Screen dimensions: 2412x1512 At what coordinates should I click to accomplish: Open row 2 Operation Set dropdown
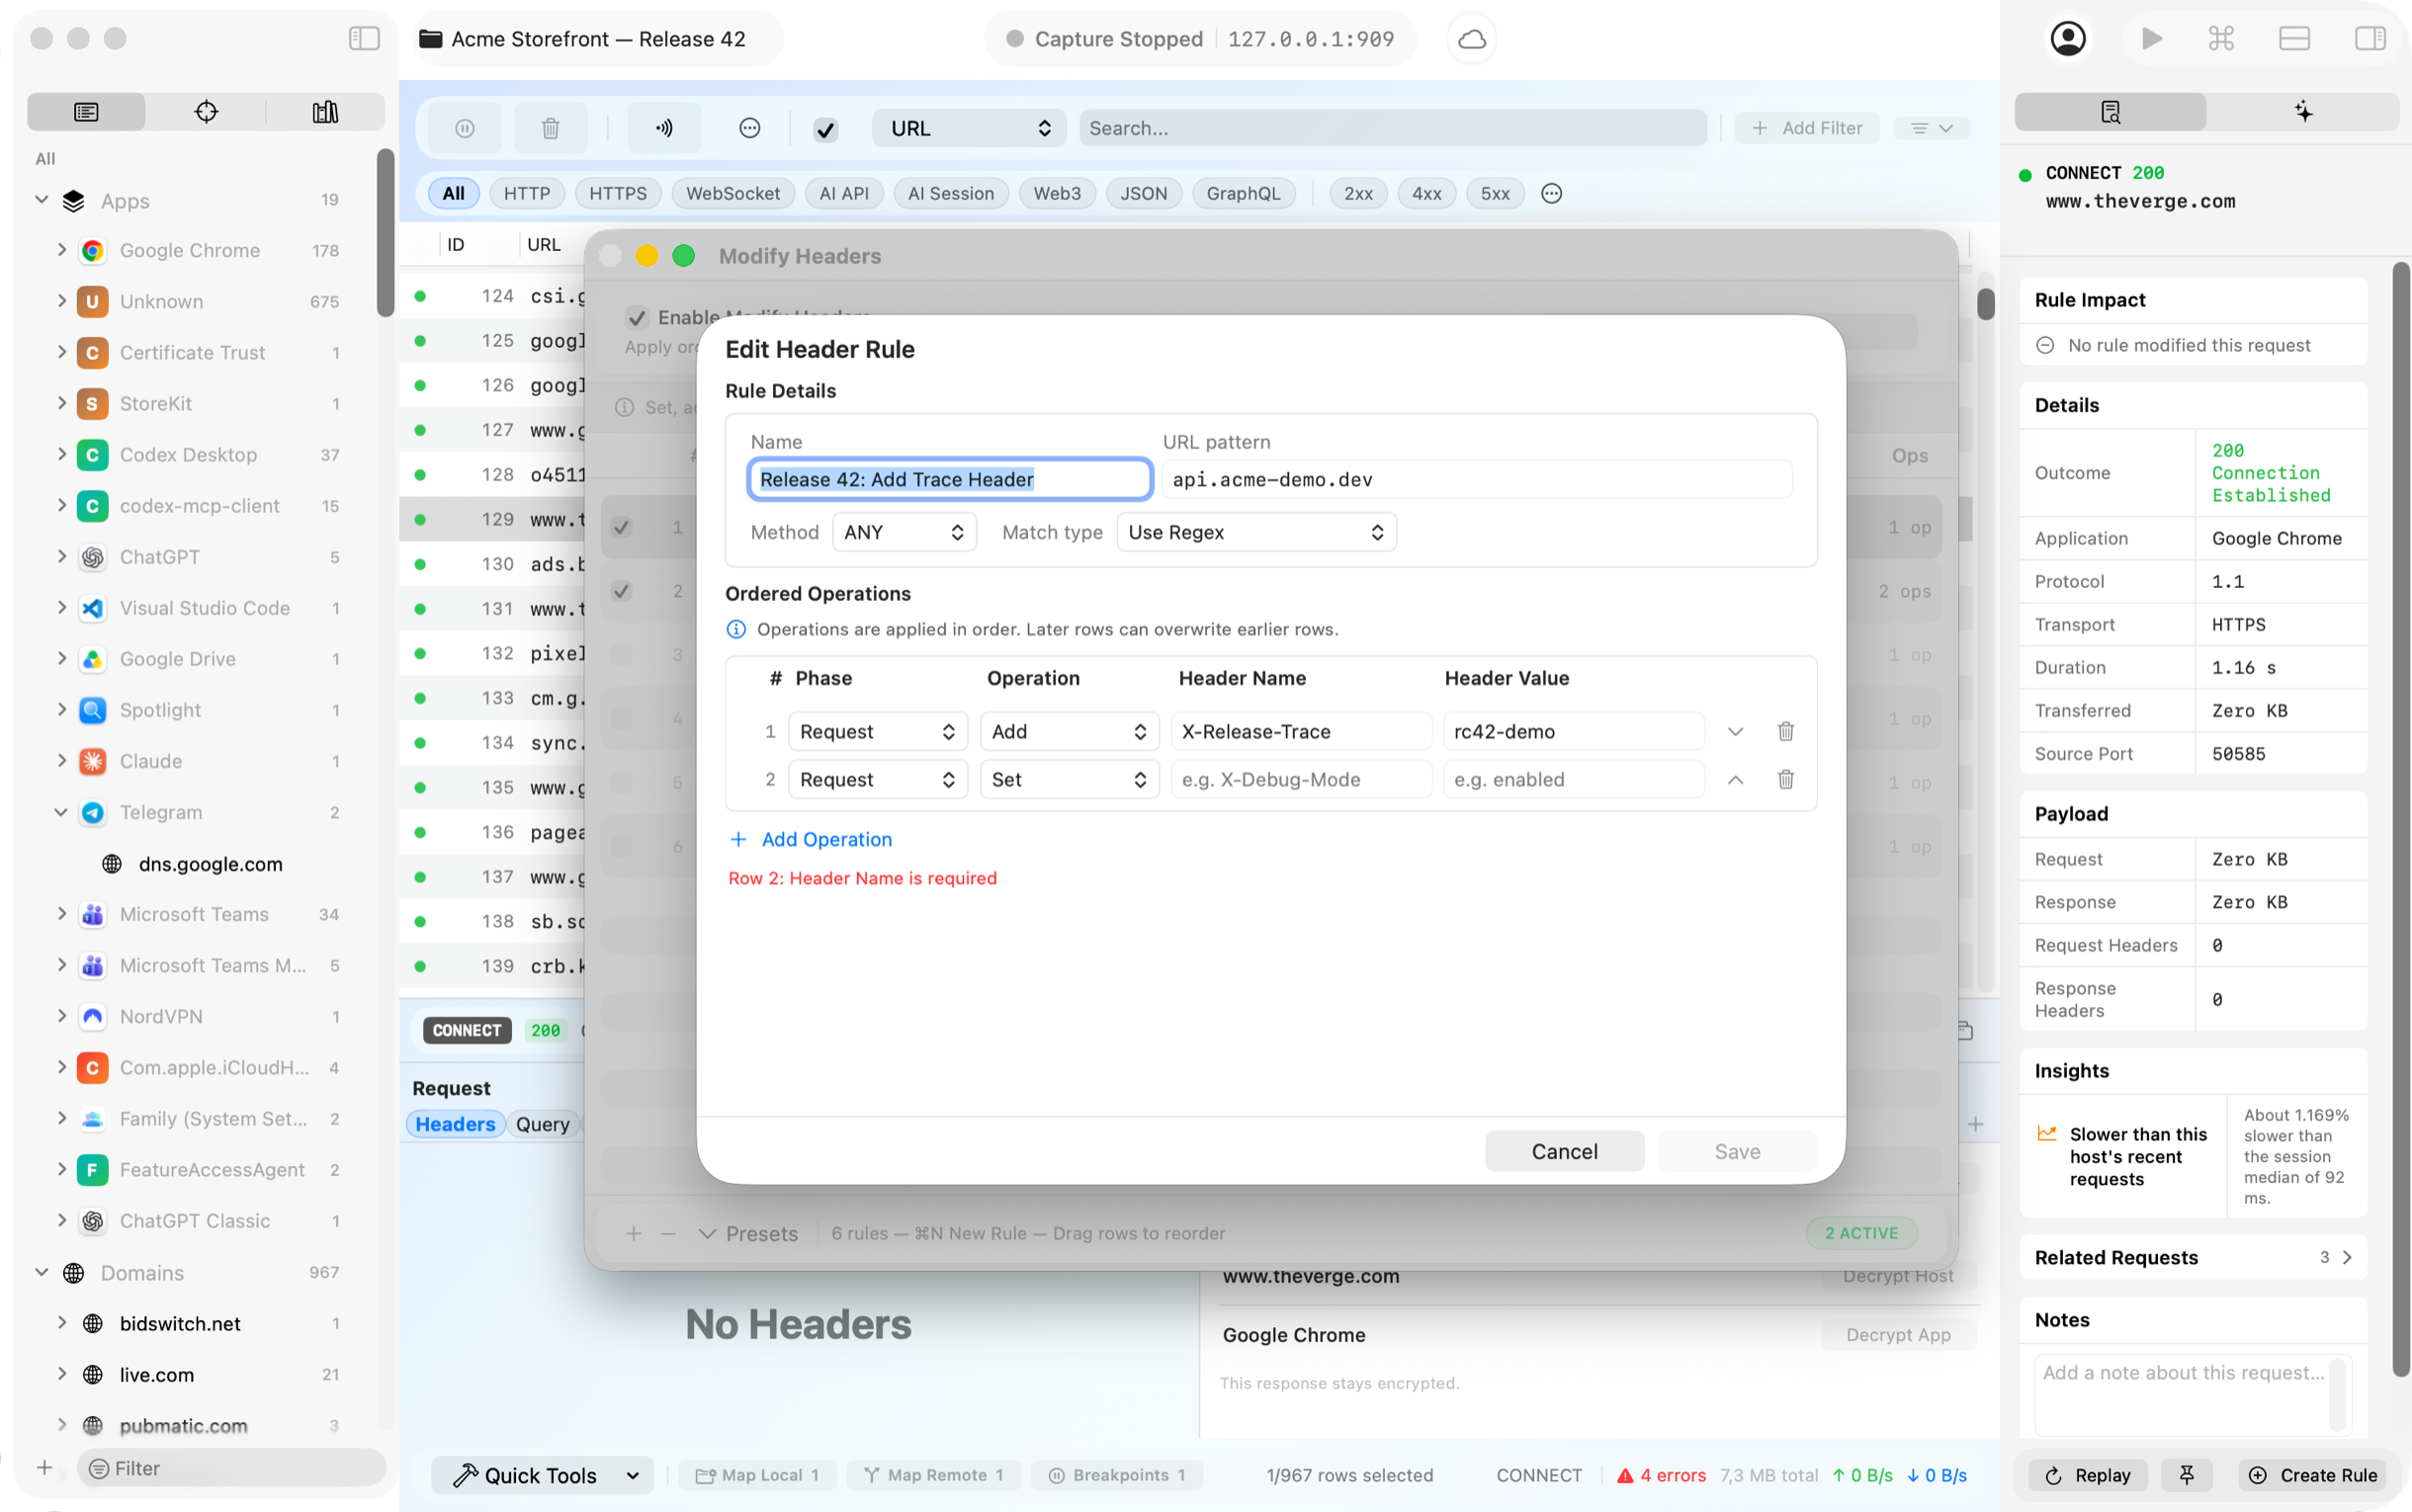click(1069, 779)
